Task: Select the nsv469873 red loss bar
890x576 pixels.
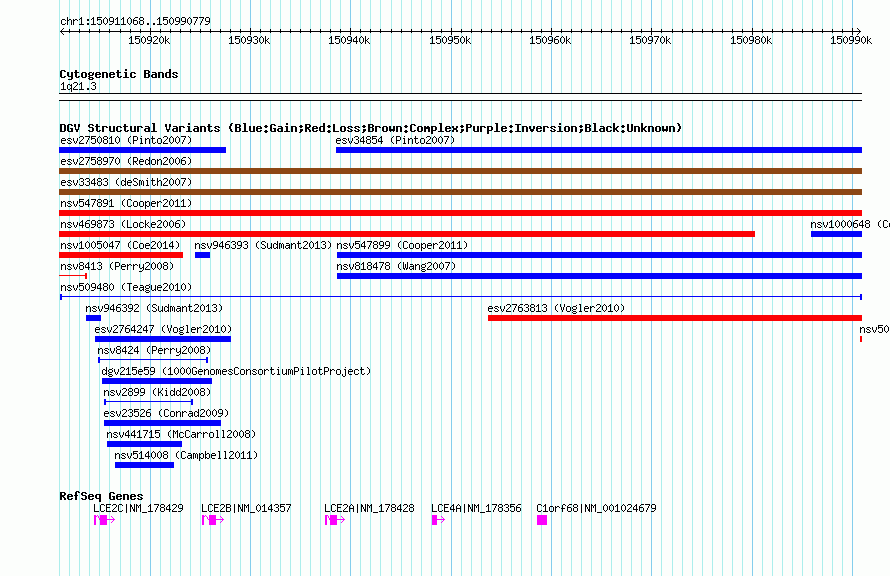Action: tap(407, 234)
